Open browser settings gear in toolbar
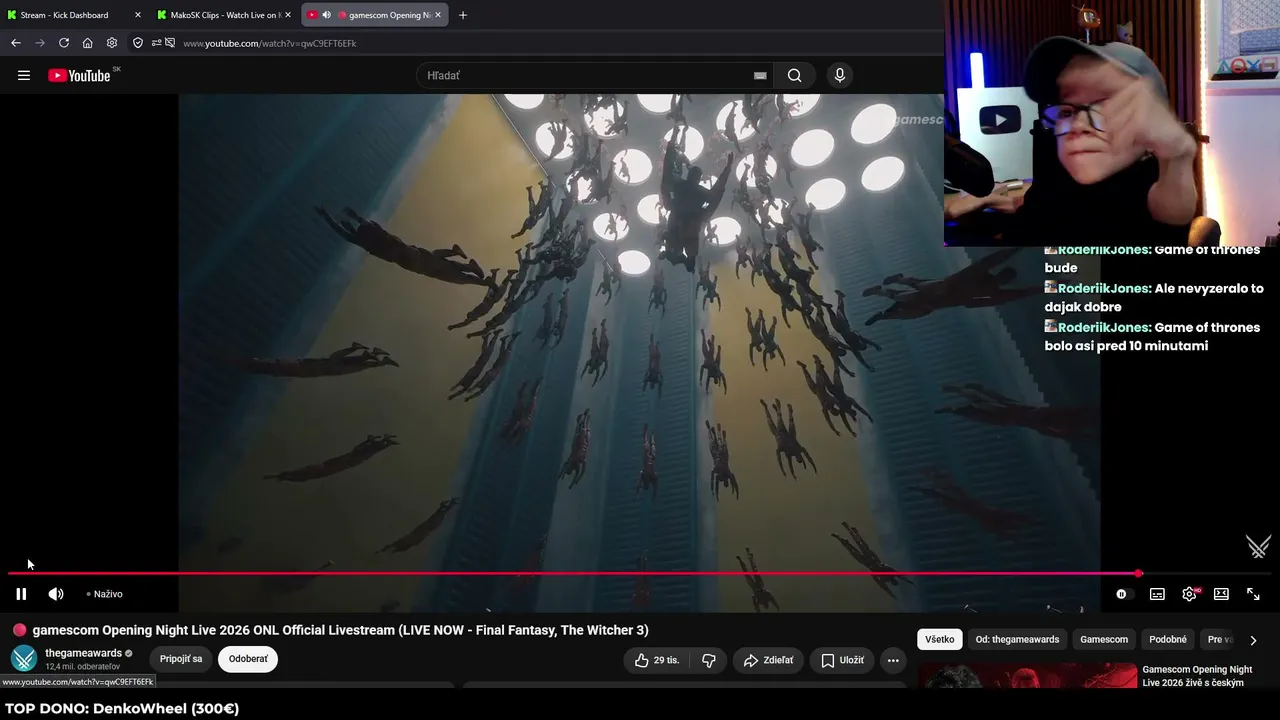Image resolution: width=1280 pixels, height=720 pixels. click(112, 43)
